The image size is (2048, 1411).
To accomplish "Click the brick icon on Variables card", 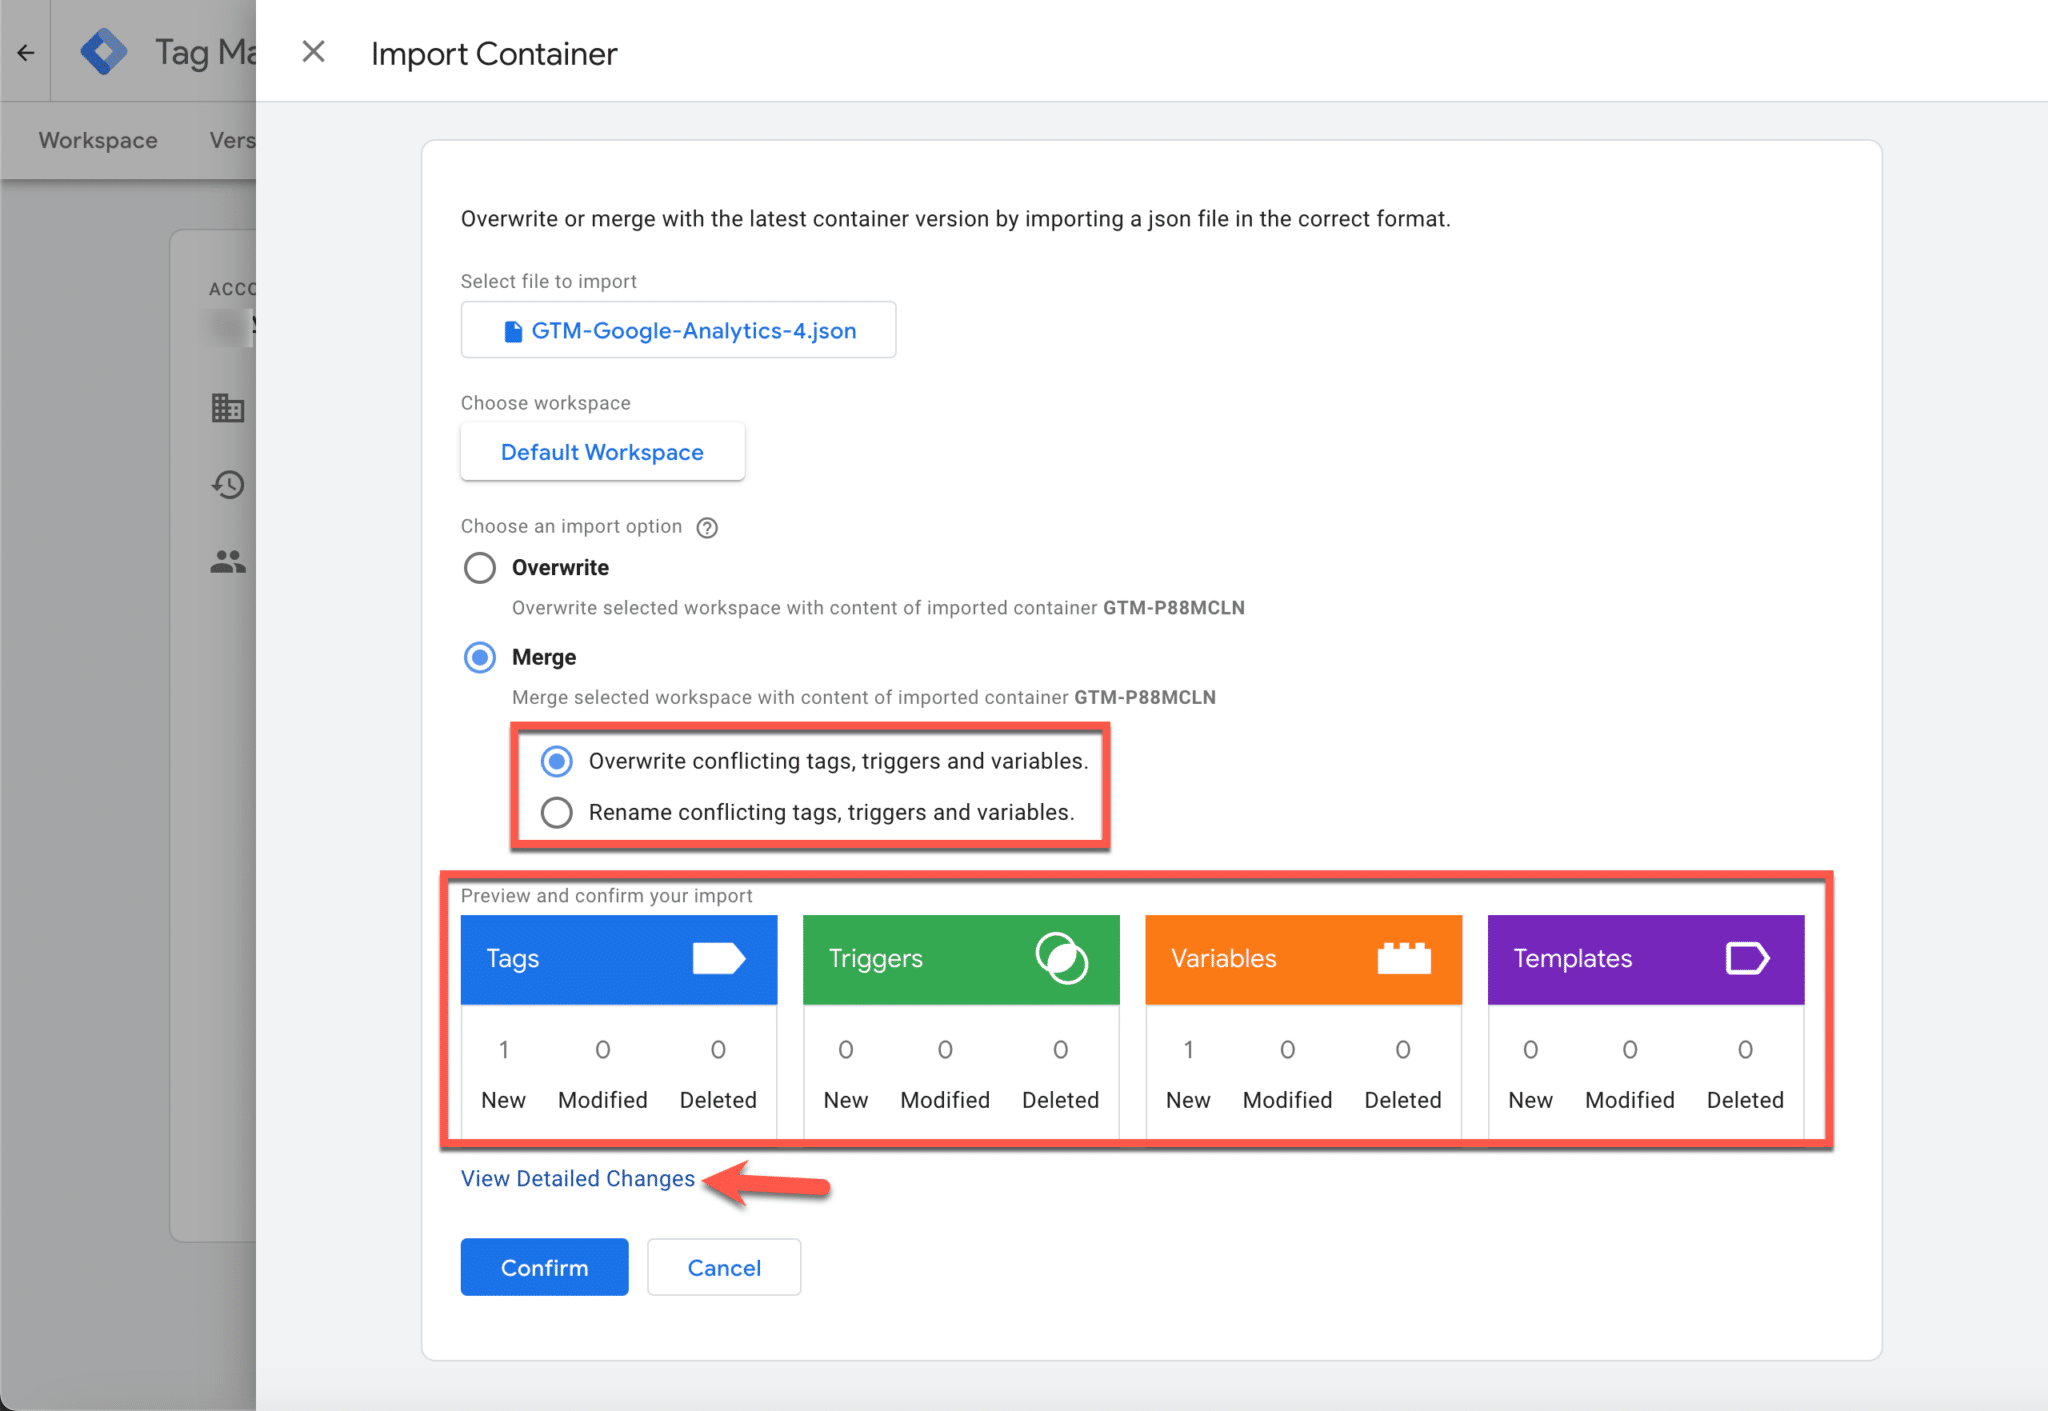I will 1404,958.
